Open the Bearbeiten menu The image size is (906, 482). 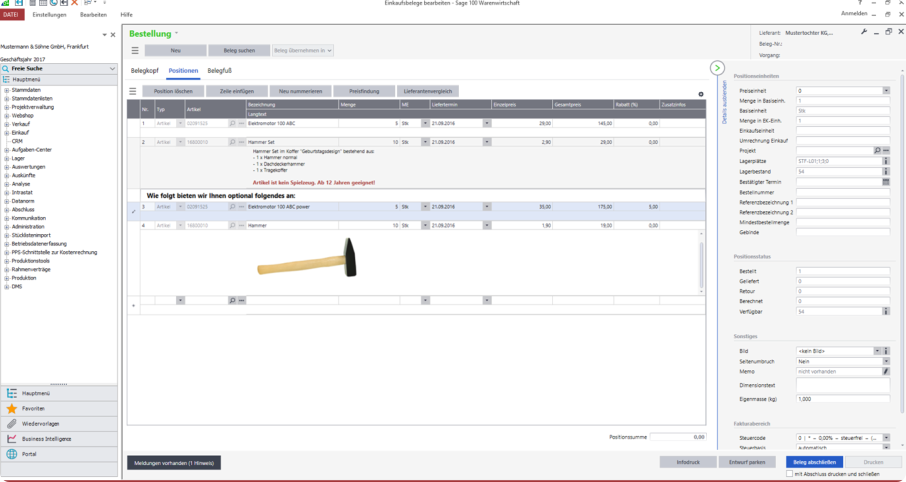pos(93,14)
